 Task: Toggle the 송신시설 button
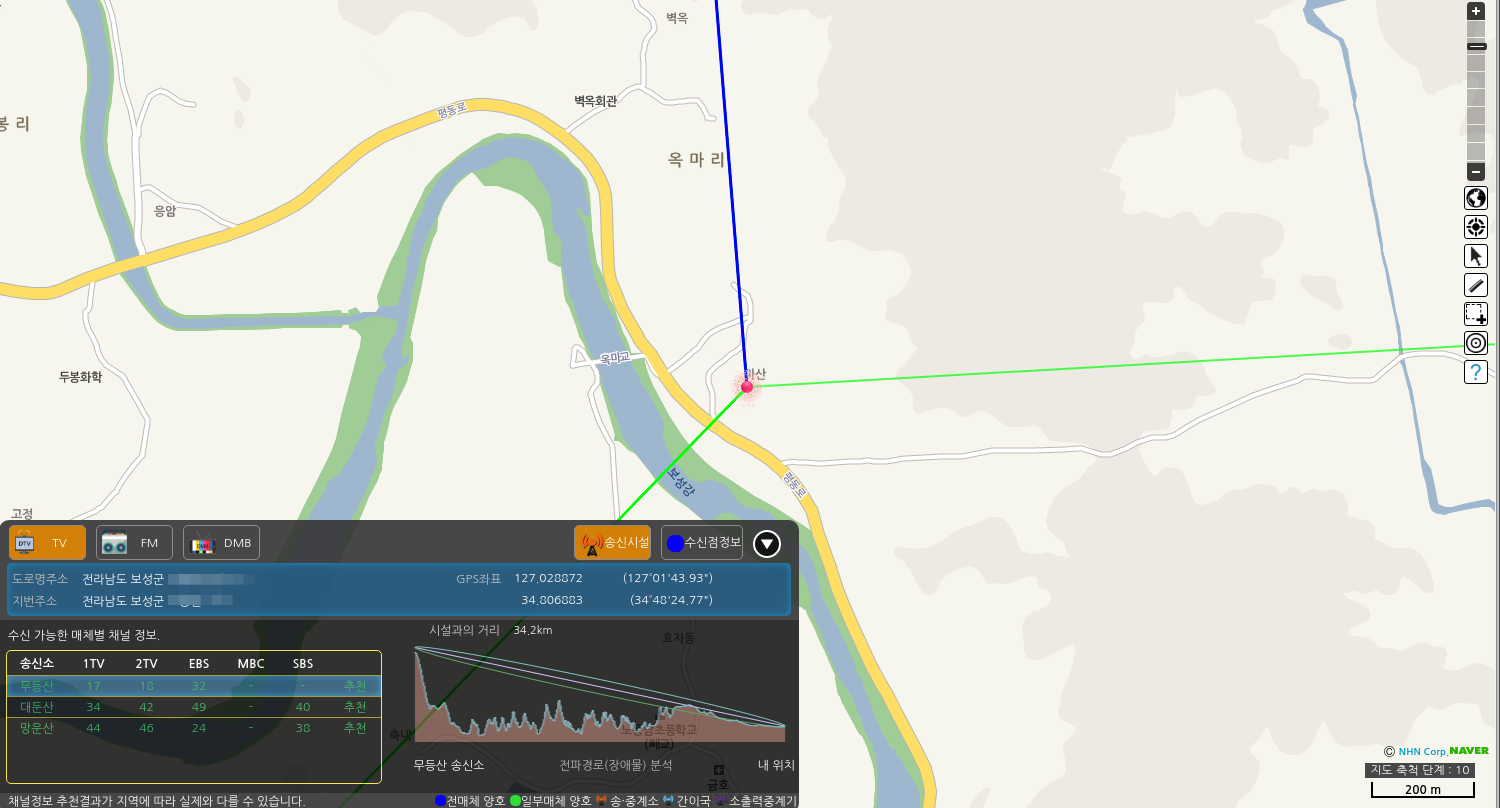point(613,543)
